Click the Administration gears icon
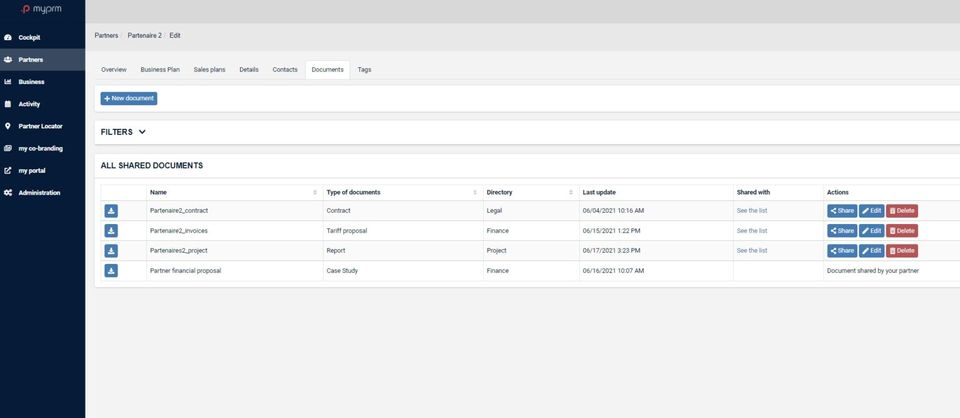 [x=8, y=193]
